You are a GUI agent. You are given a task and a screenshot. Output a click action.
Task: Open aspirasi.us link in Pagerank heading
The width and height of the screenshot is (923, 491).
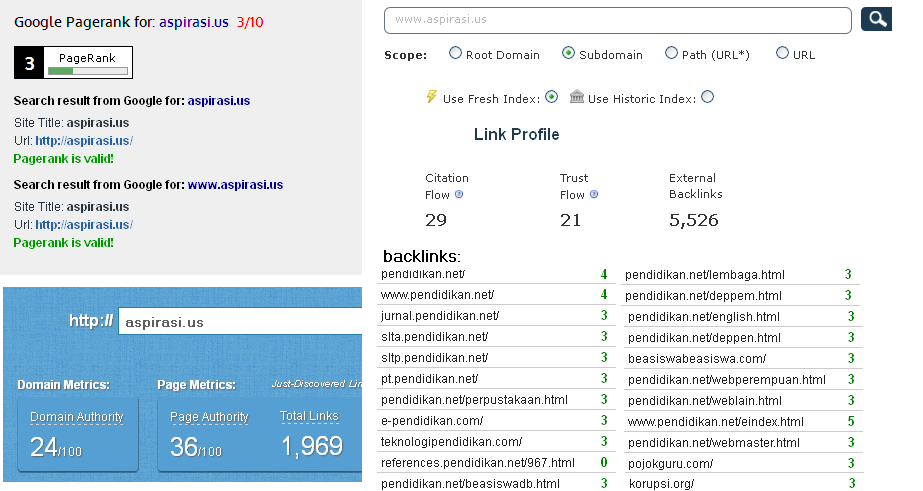(194, 22)
